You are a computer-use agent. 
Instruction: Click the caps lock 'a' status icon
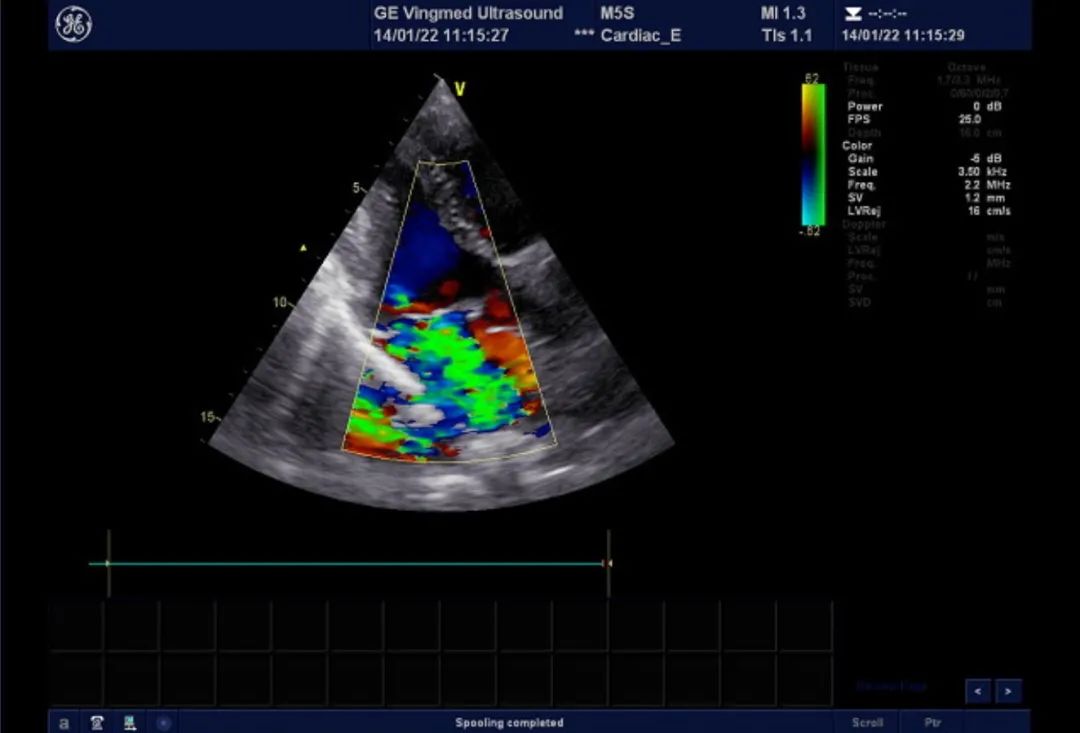(64, 722)
